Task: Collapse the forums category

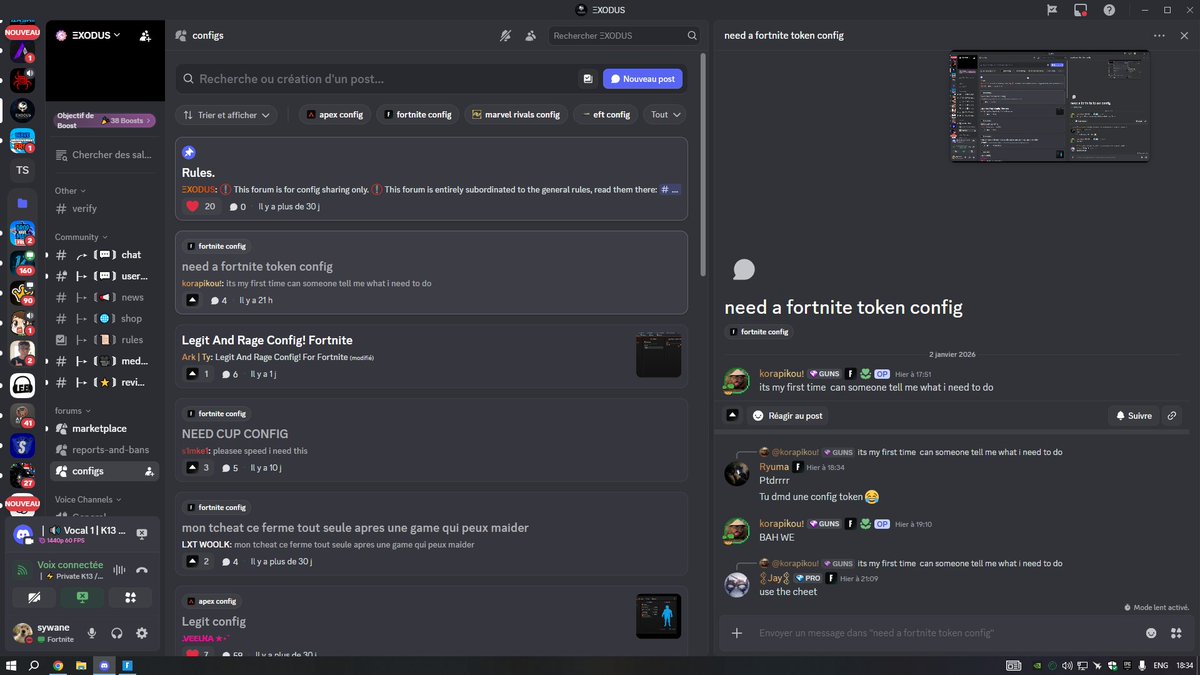Action: 72,411
